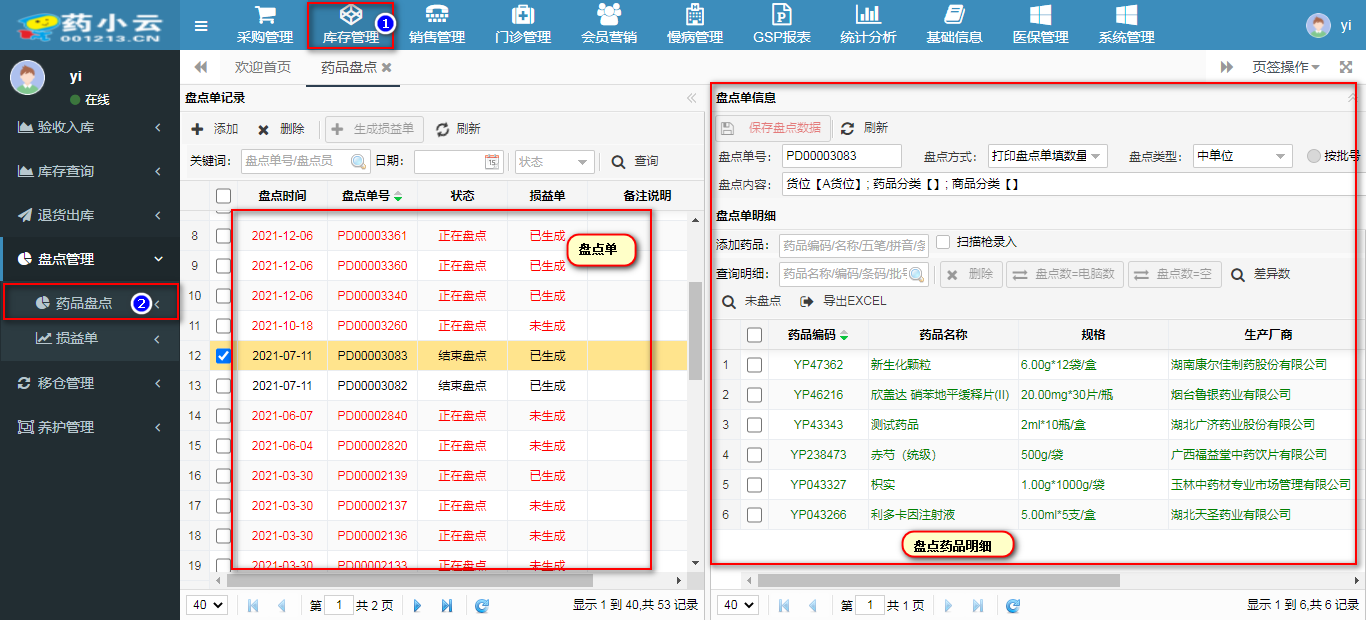The image size is (1366, 620).
Task: Go to last page in left pager
Action: tap(446, 605)
